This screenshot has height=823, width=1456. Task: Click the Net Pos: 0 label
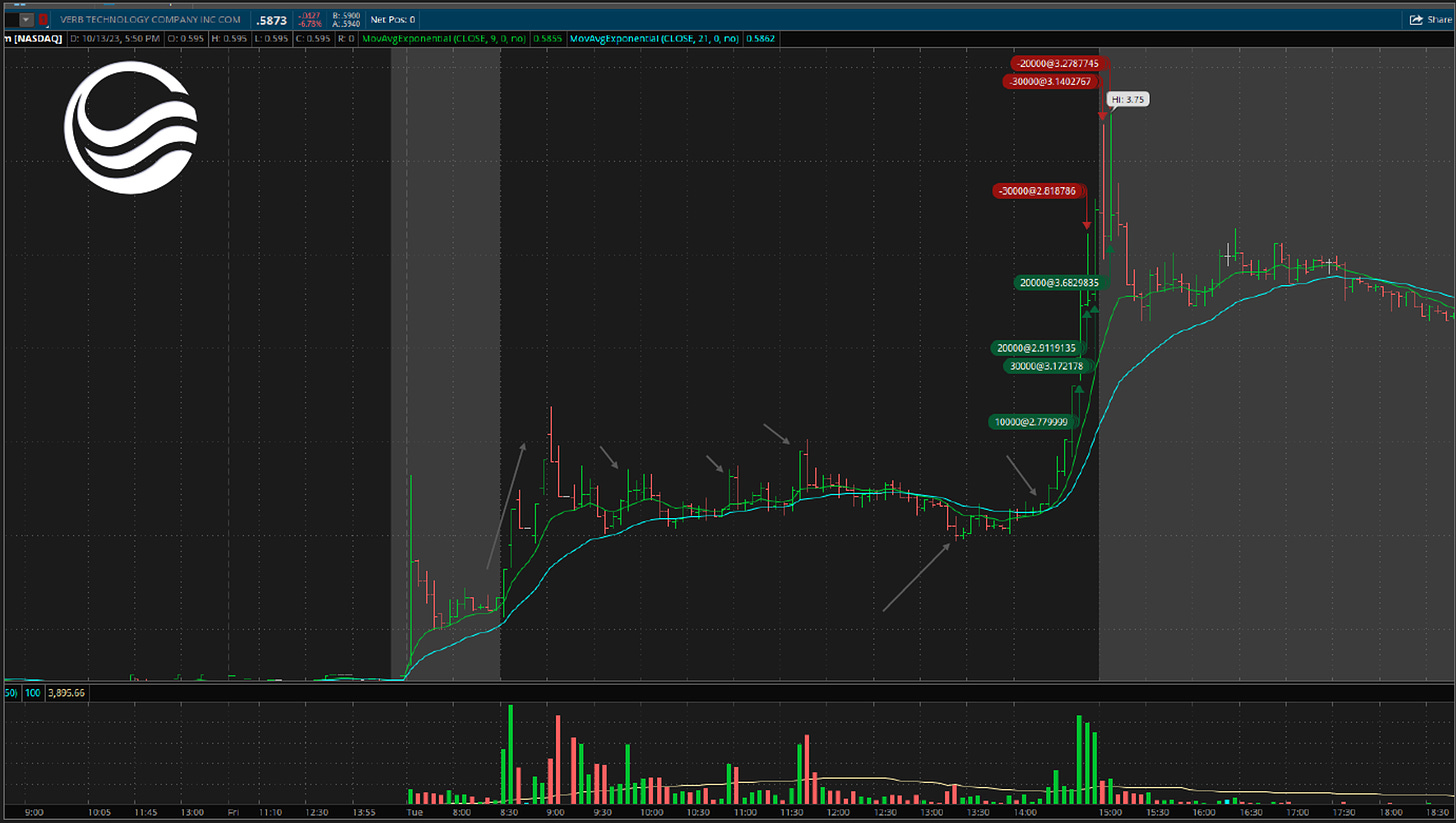coord(392,19)
